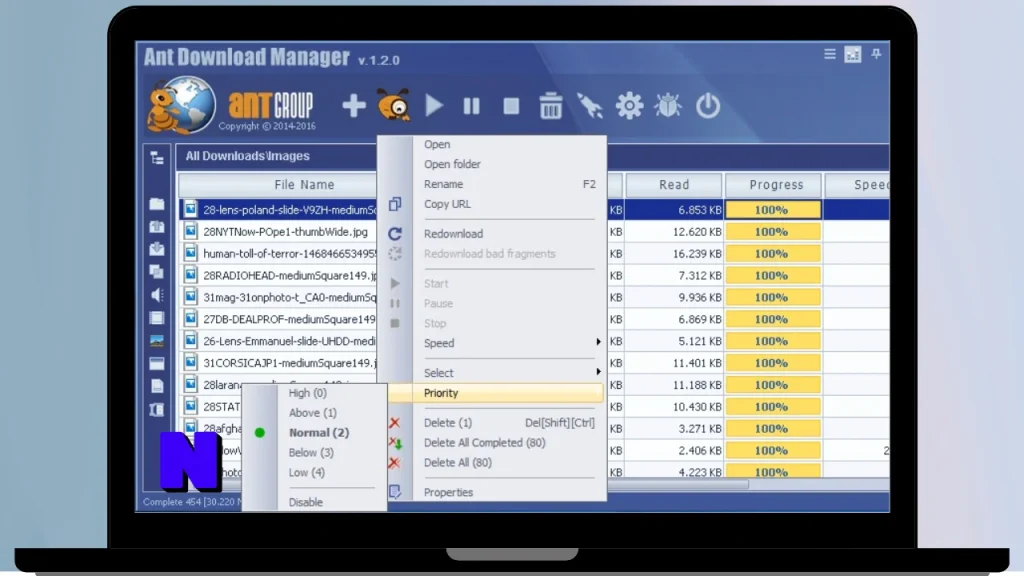Set priority to Normal (2)
The height and width of the screenshot is (576, 1024).
pyautogui.click(x=319, y=432)
